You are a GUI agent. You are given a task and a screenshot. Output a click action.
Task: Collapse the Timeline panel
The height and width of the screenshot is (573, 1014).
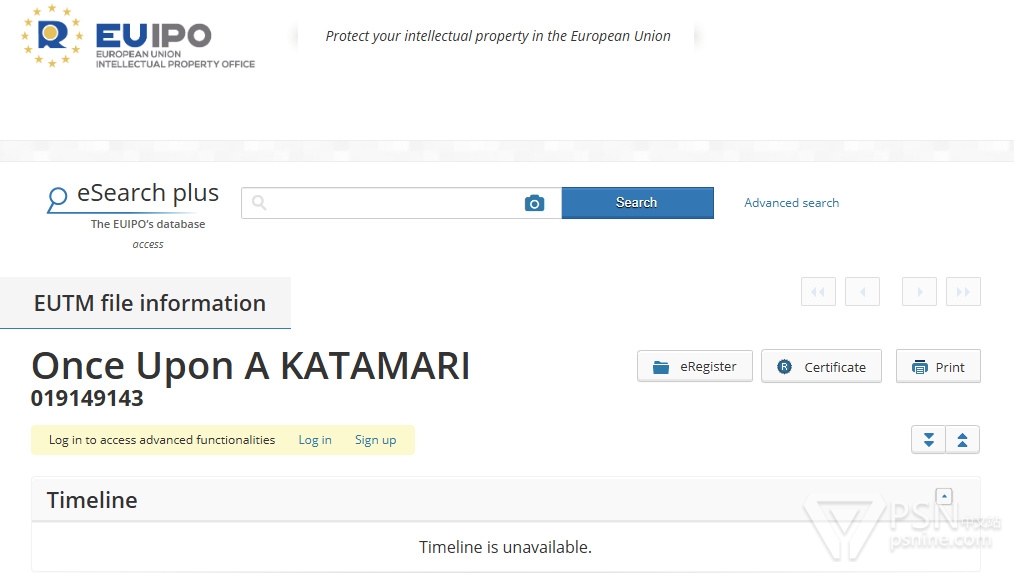coord(944,496)
